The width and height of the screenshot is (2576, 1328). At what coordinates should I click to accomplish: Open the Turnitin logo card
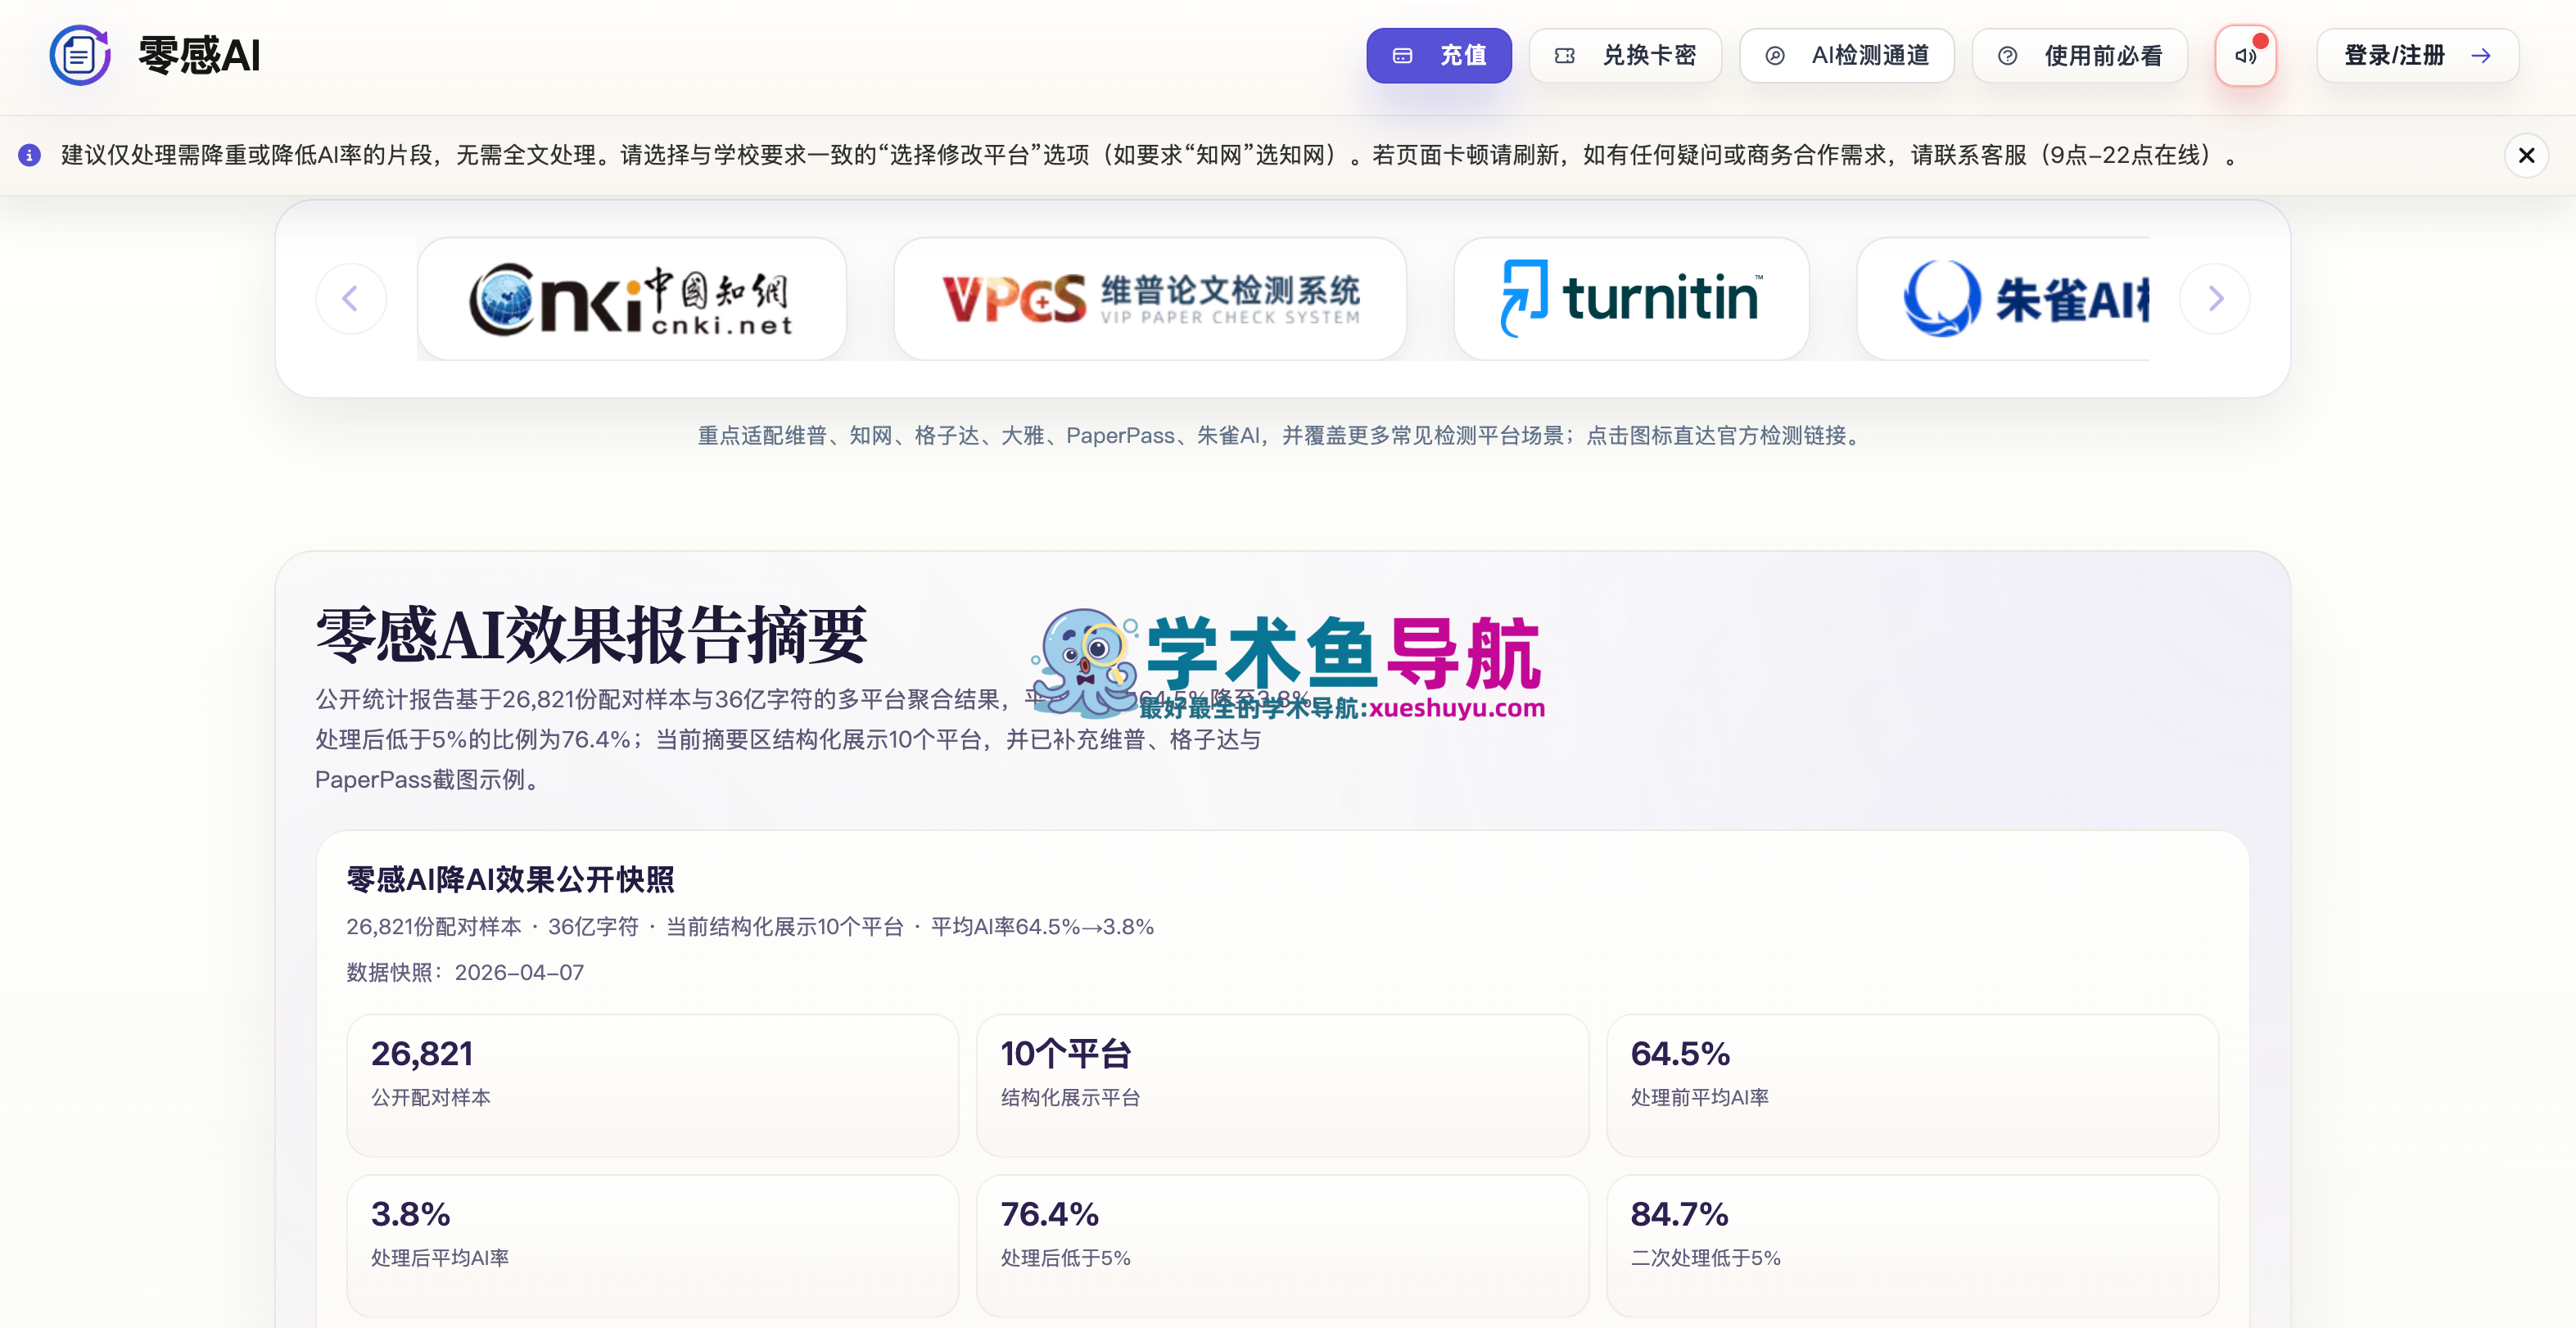click(x=1631, y=298)
